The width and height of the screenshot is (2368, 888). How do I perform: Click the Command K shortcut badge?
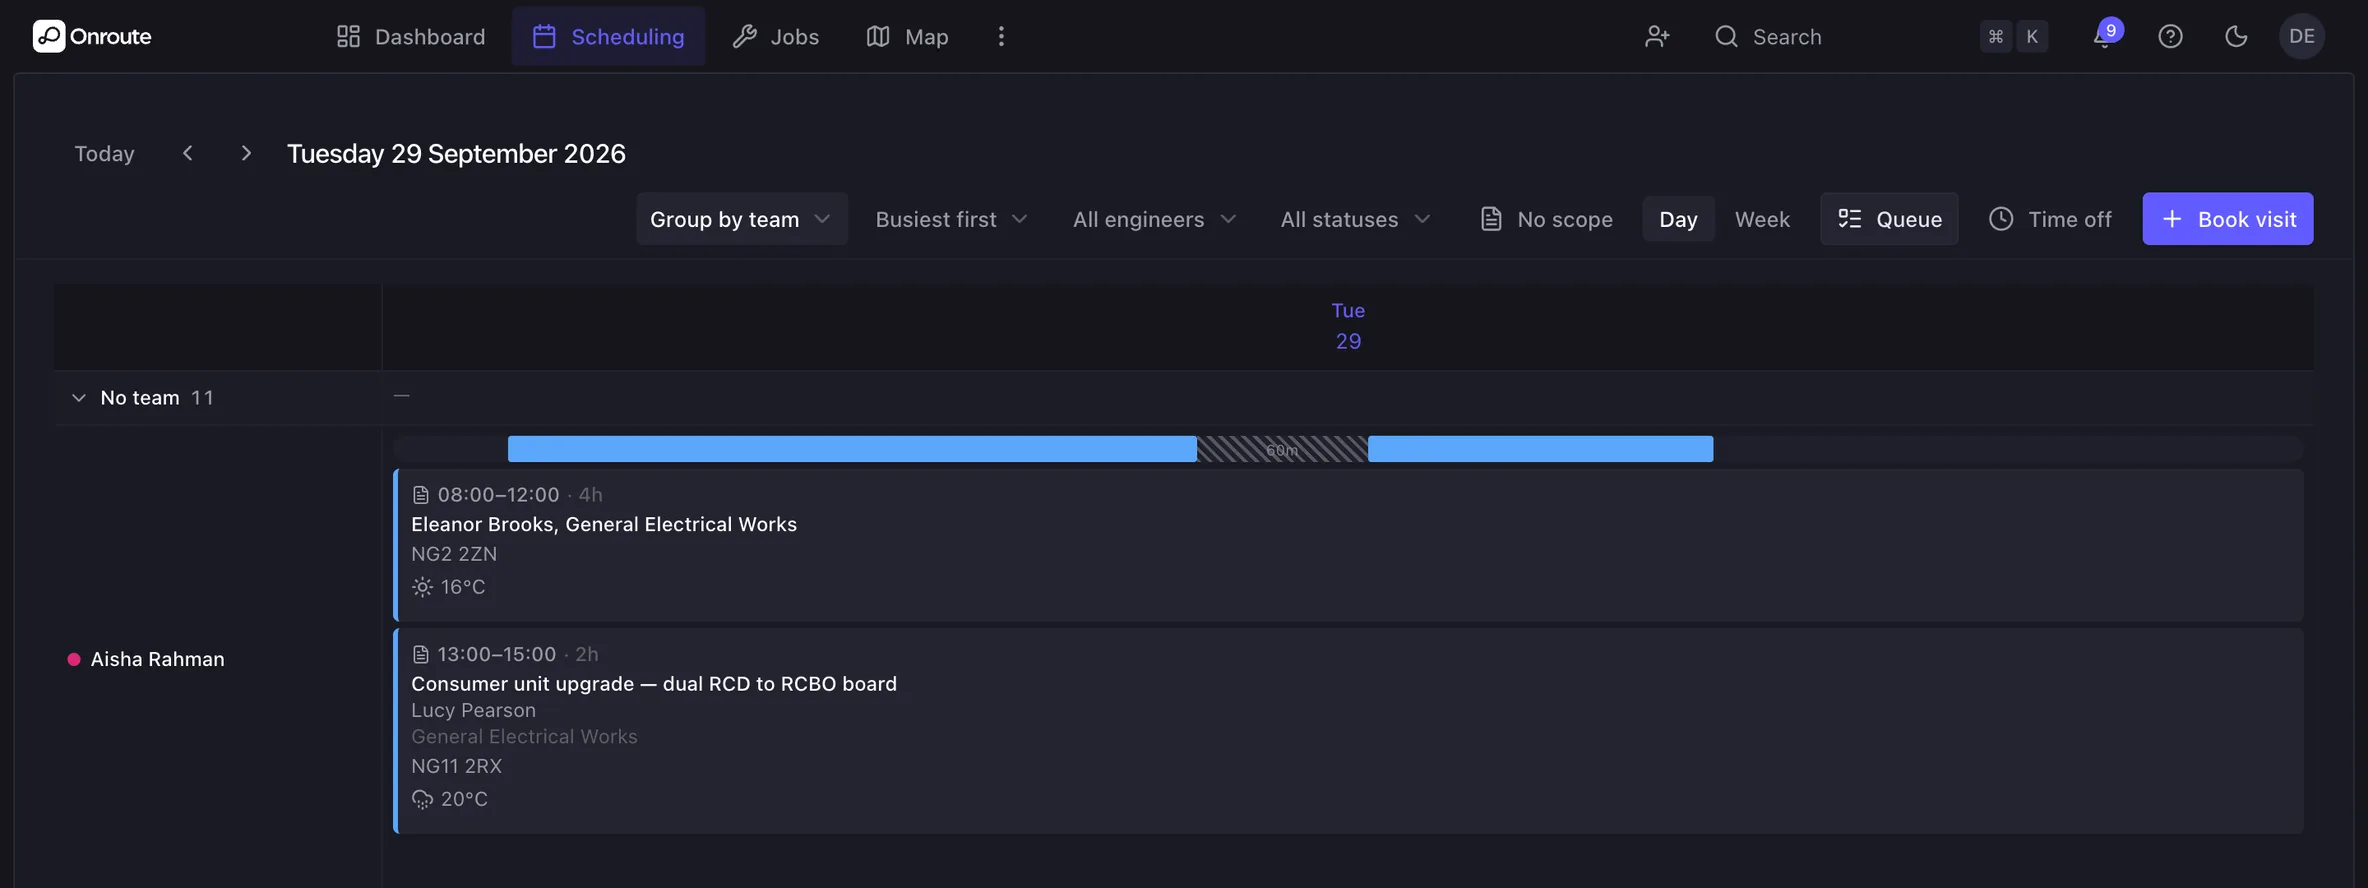point(2014,36)
